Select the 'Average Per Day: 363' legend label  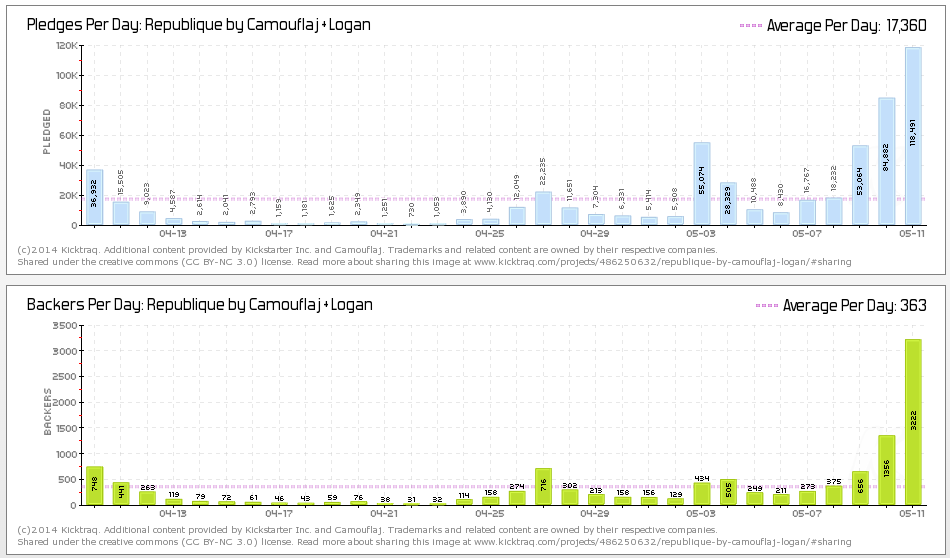tap(854, 305)
